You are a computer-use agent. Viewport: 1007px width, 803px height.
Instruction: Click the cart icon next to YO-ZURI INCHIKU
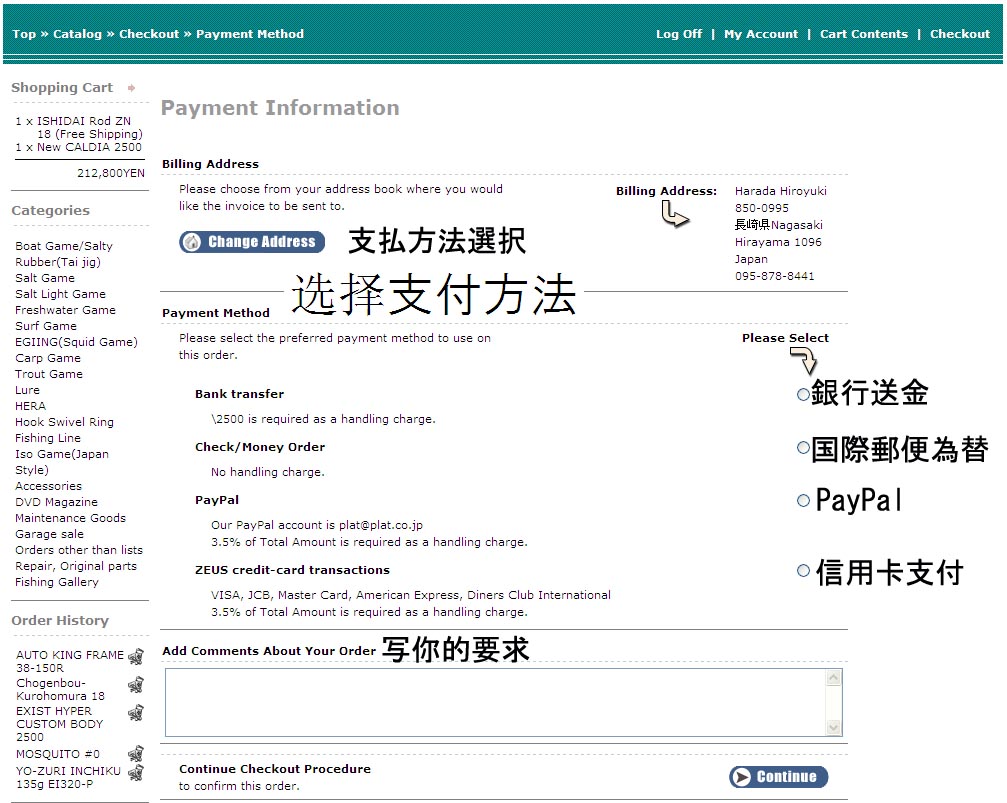(x=136, y=772)
